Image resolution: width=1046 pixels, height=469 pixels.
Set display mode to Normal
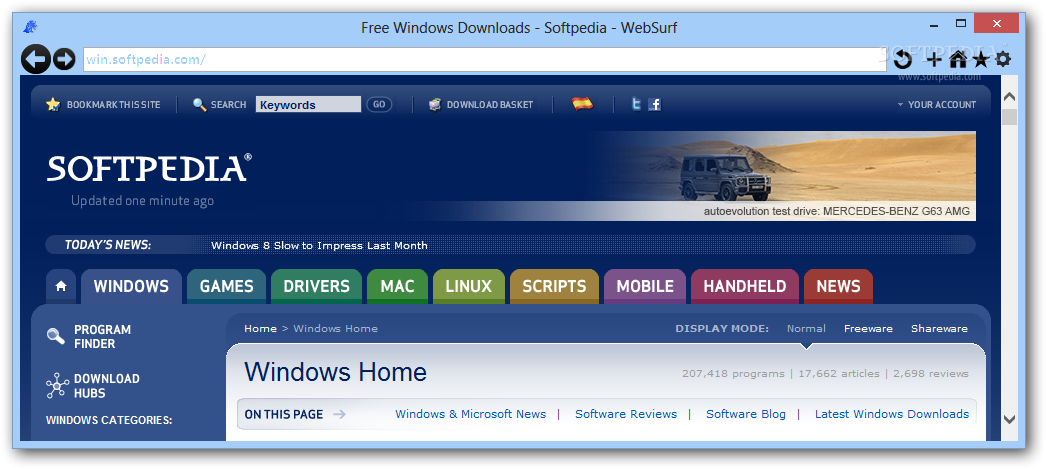point(806,328)
